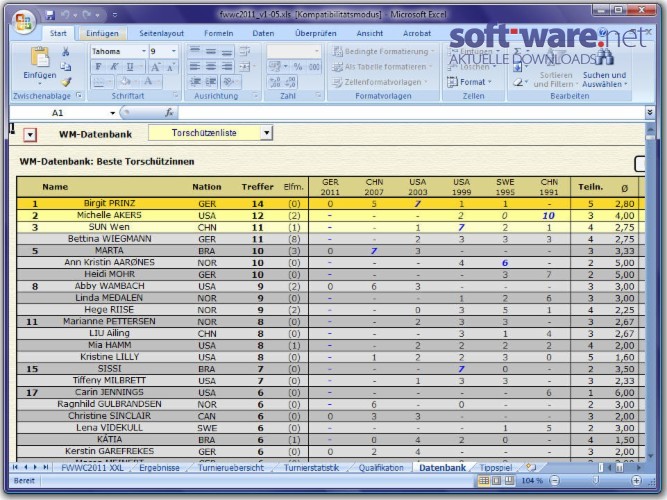Insert a new worksheet via tab icon
Image resolution: width=667 pixels, height=500 pixels.
pyautogui.click(x=530, y=467)
